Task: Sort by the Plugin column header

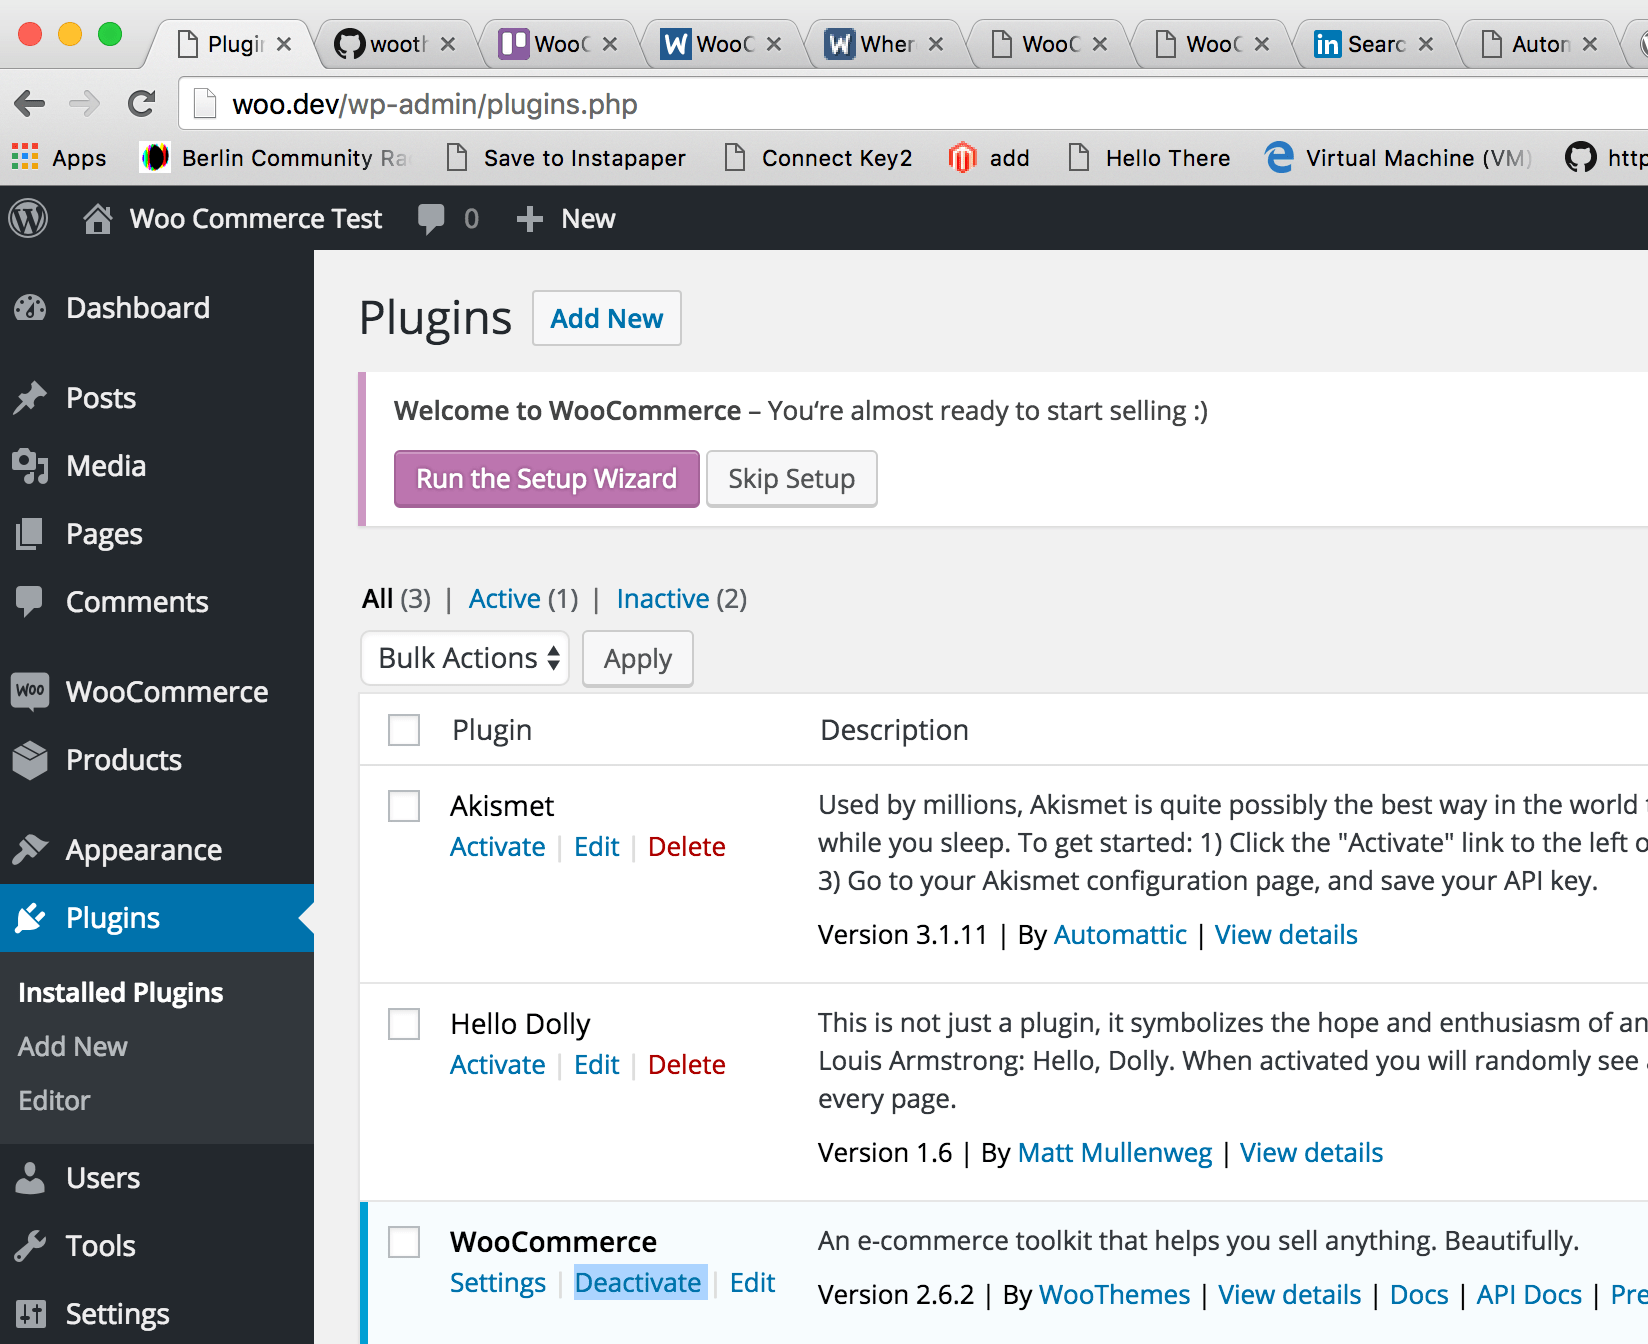Action: (x=492, y=730)
